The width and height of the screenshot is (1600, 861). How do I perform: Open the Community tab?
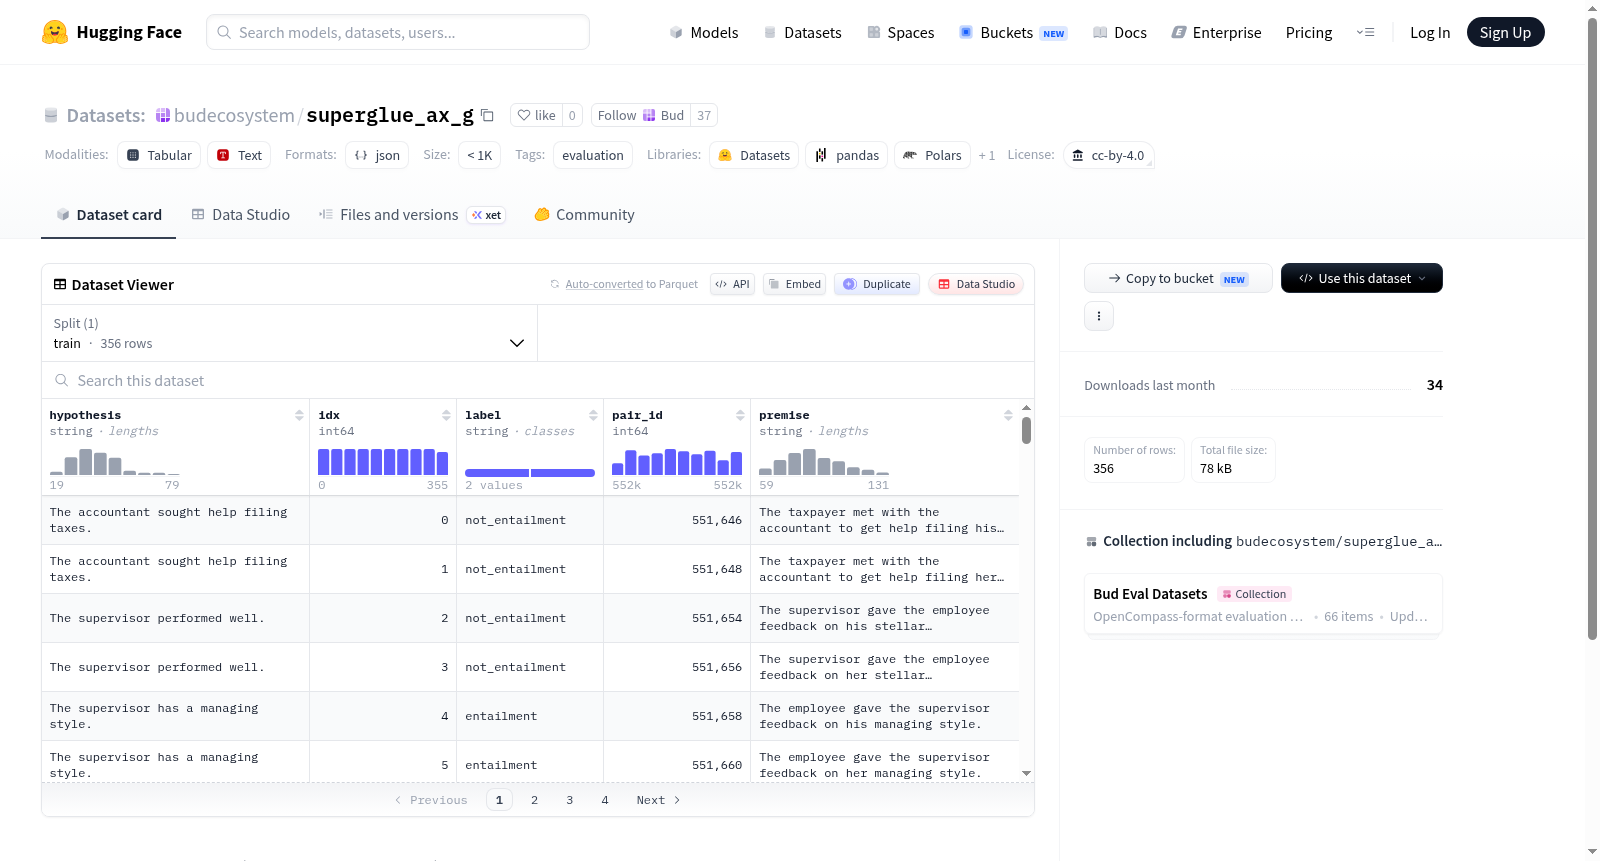[584, 215]
